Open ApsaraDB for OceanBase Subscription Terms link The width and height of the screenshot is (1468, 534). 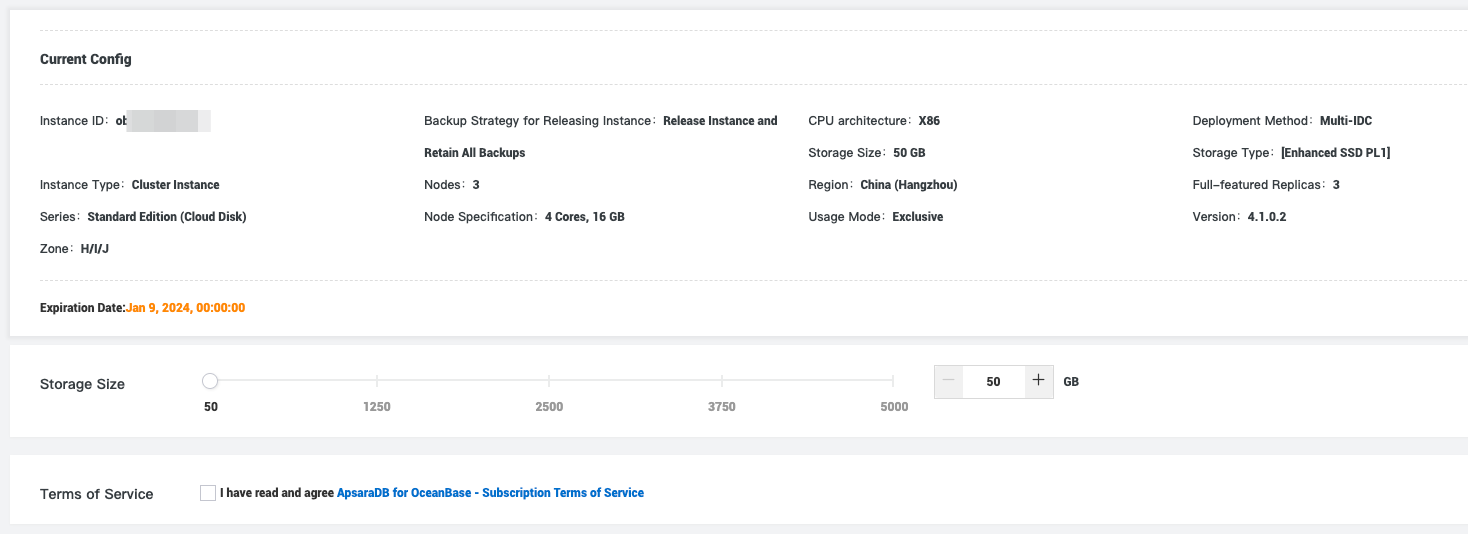click(490, 493)
